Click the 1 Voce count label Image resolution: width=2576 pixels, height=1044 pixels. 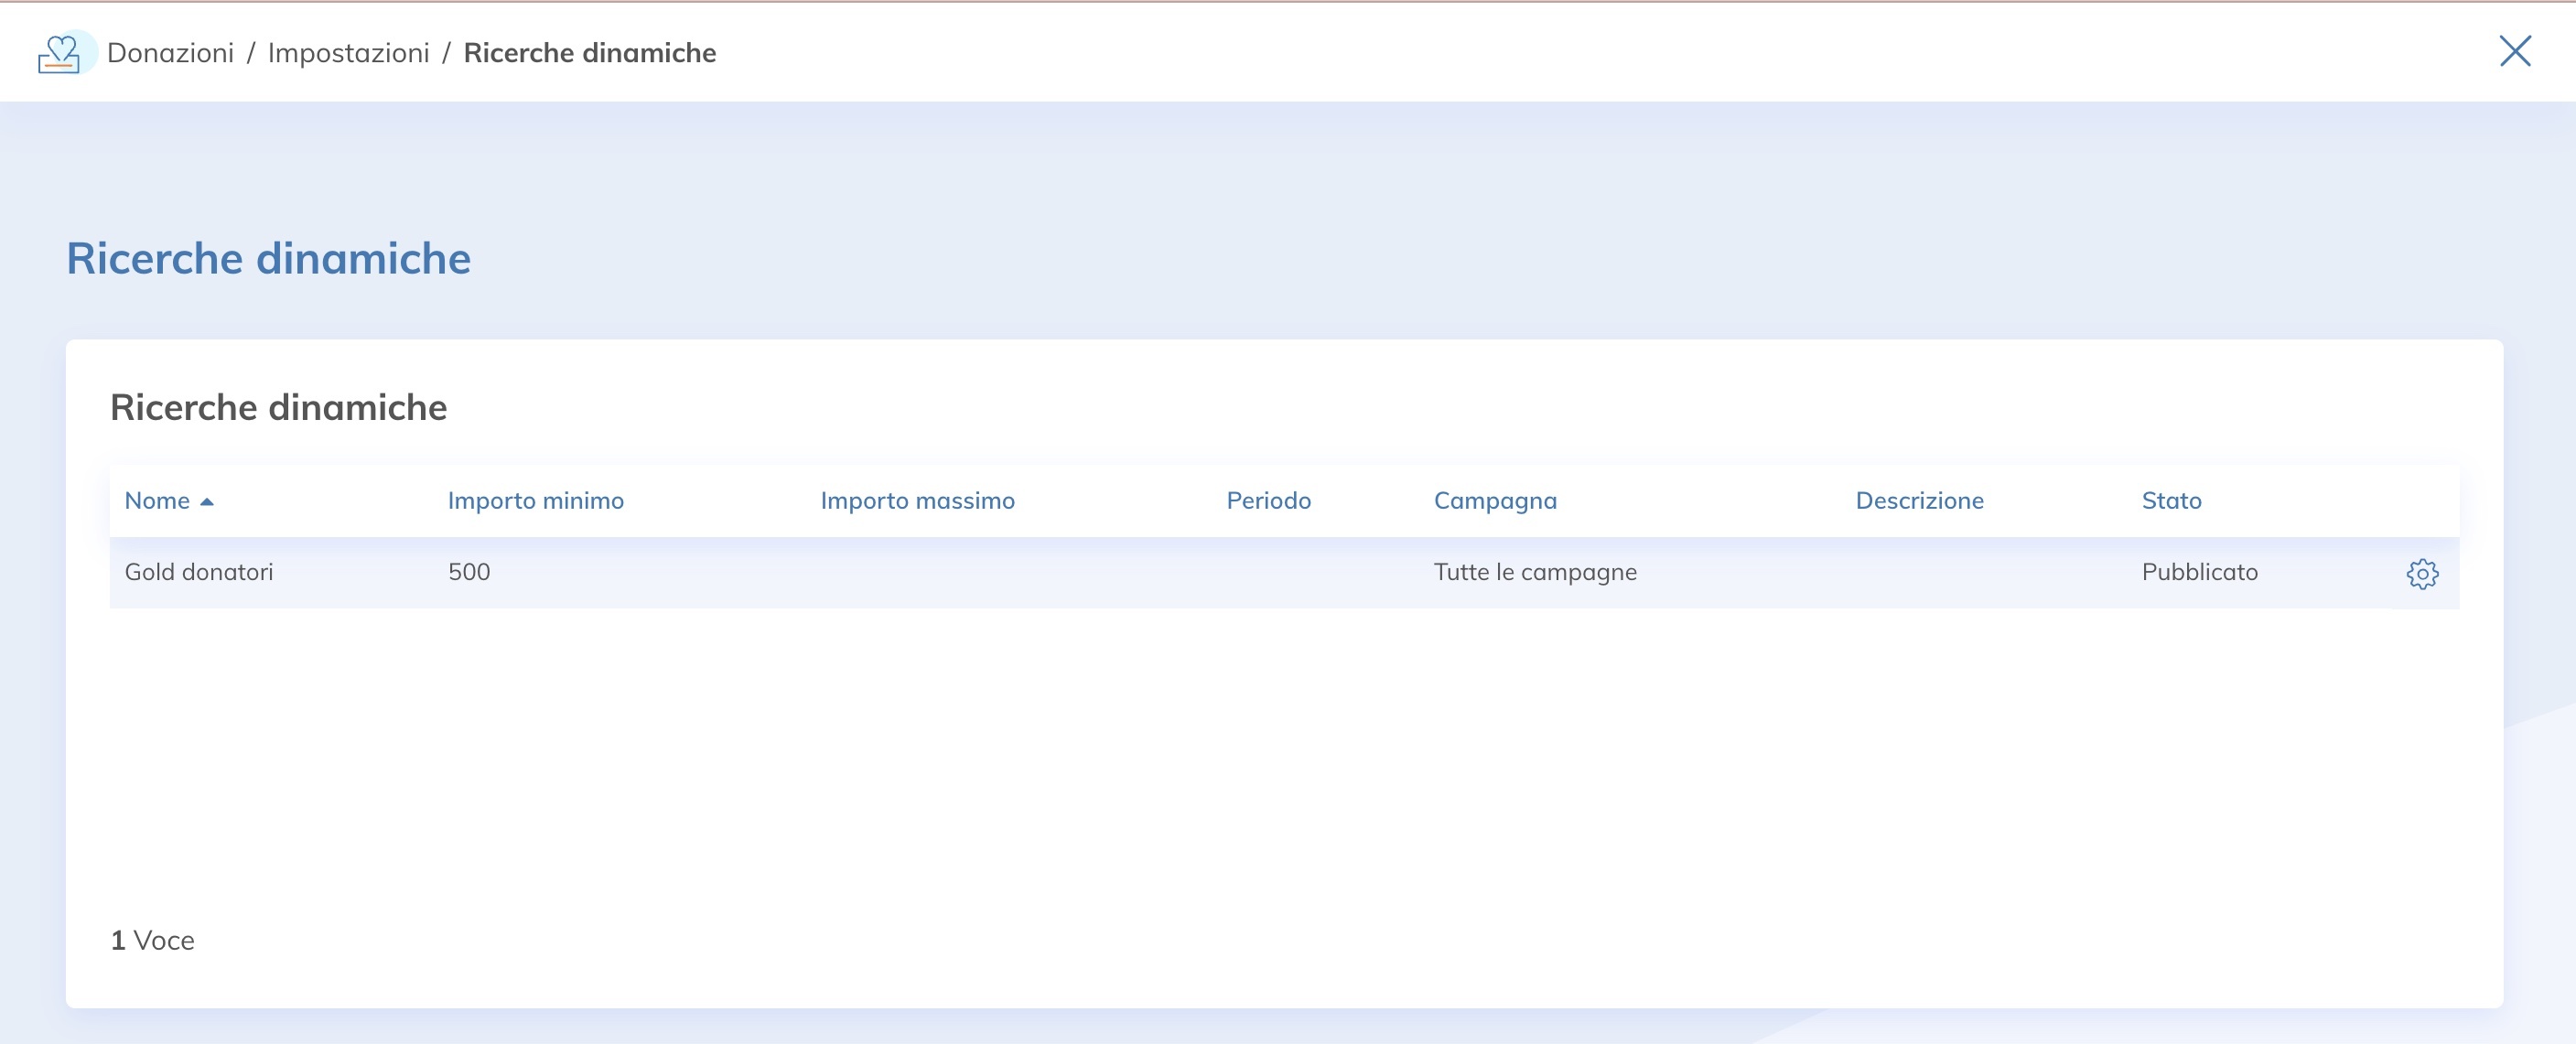[152, 940]
